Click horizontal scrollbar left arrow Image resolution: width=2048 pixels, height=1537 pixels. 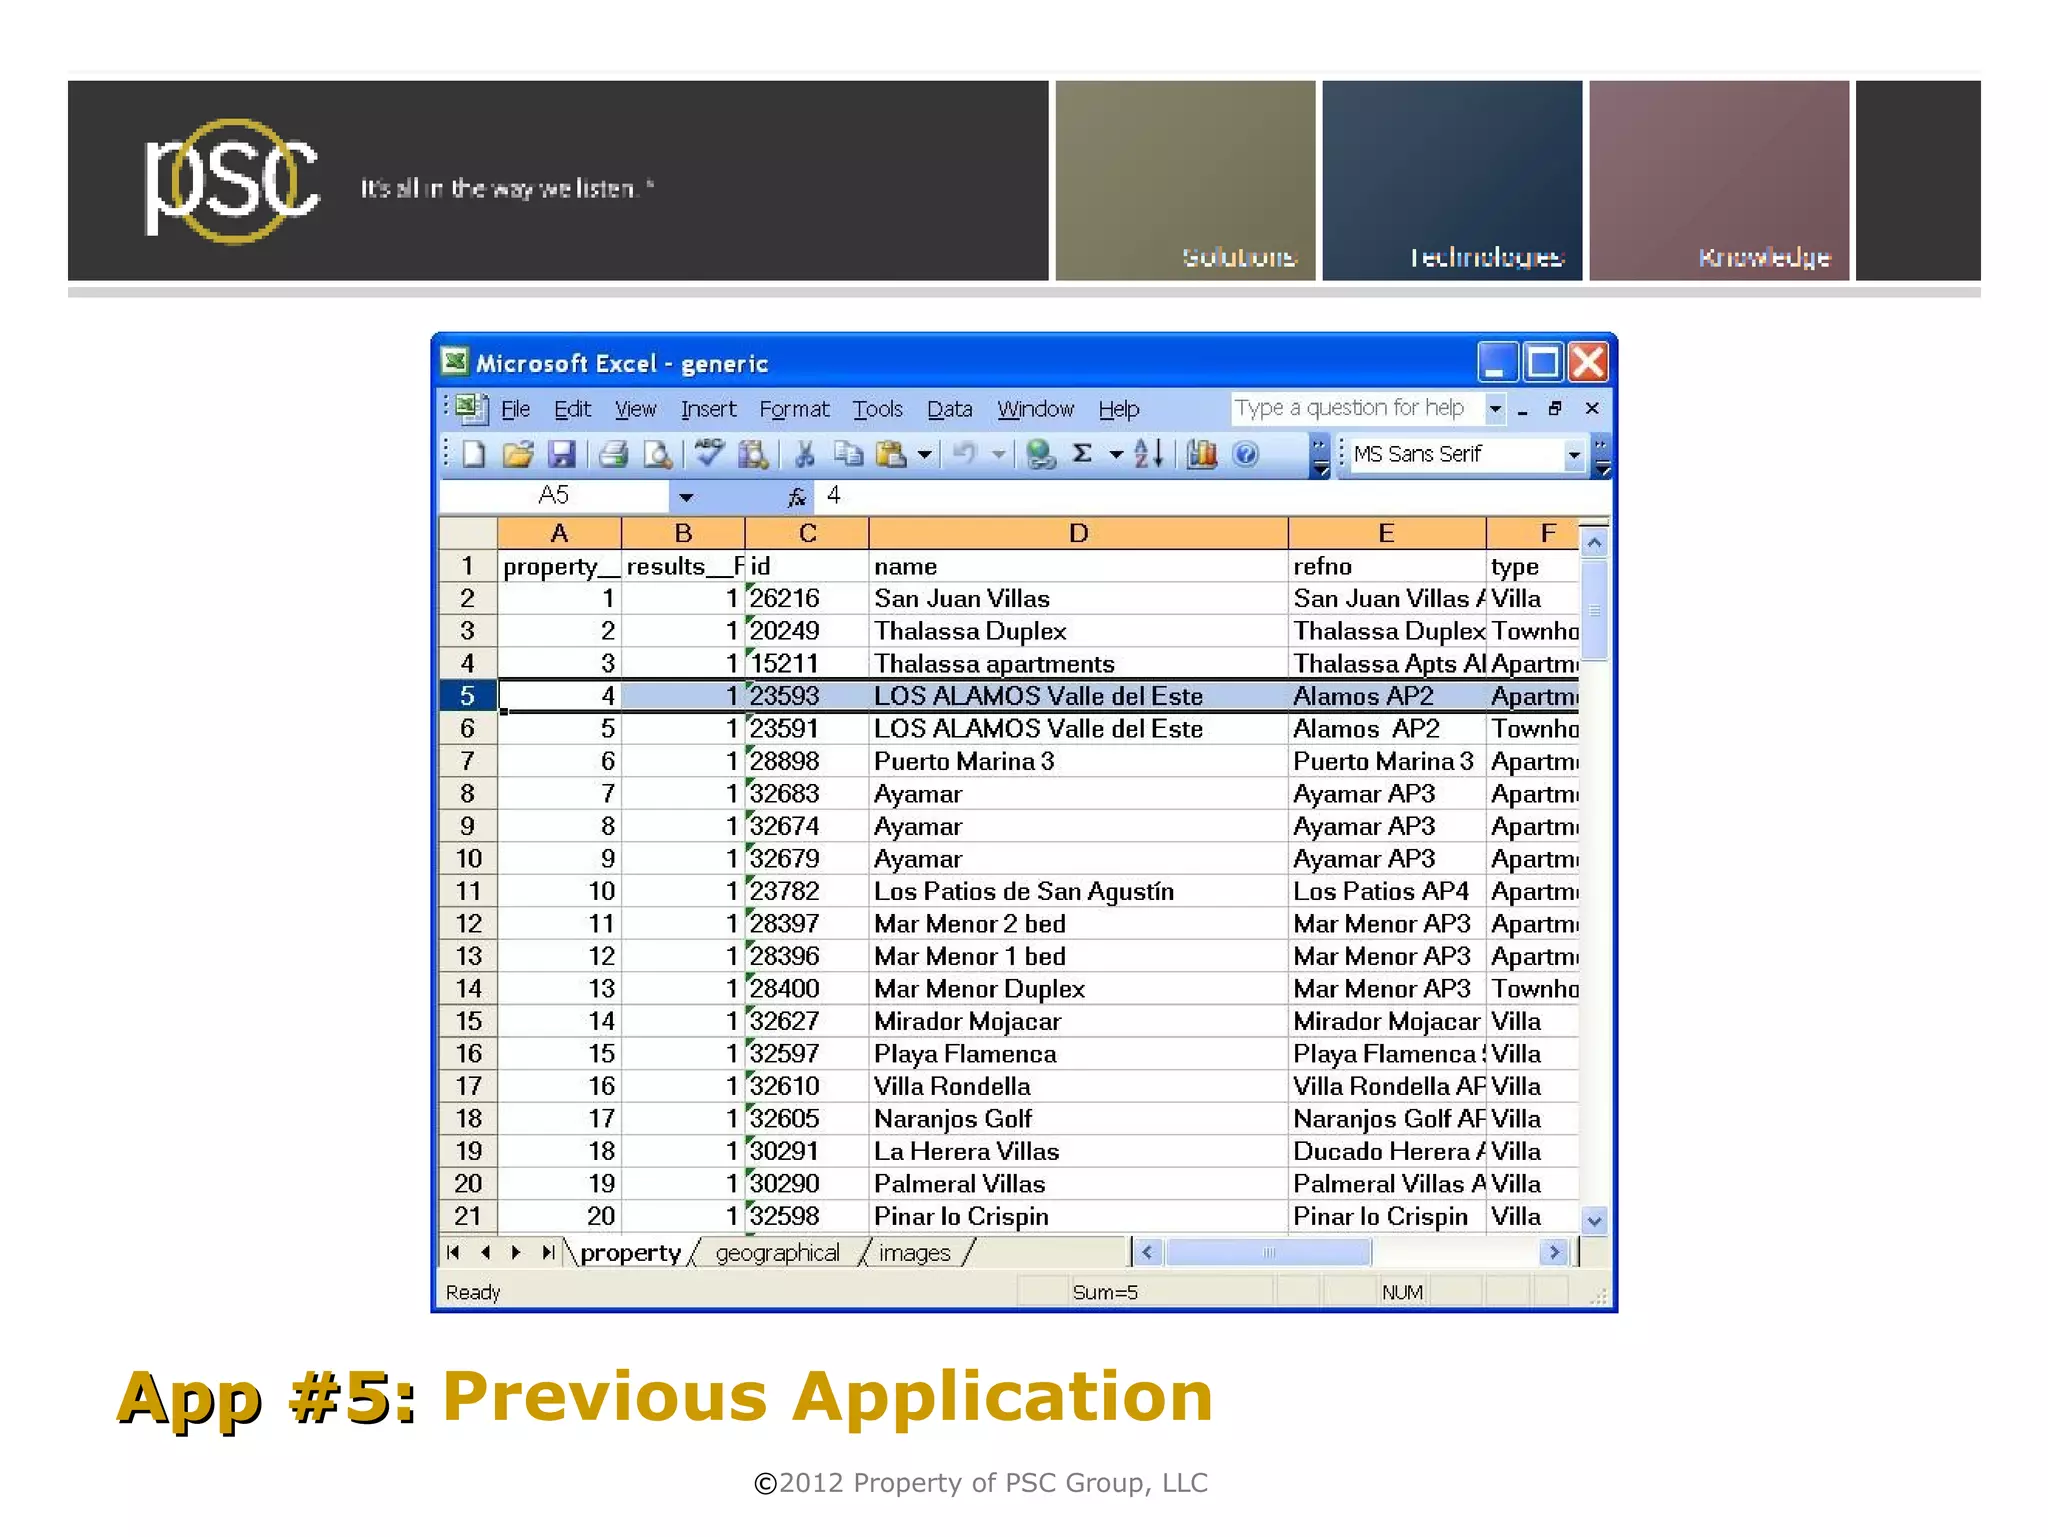point(1147,1252)
